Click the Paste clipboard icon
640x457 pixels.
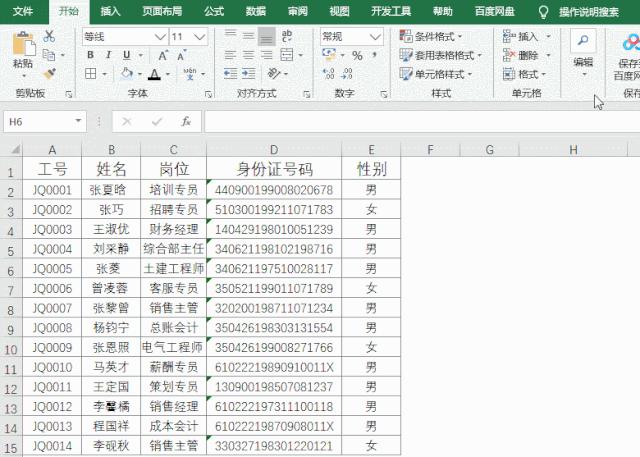[23, 44]
